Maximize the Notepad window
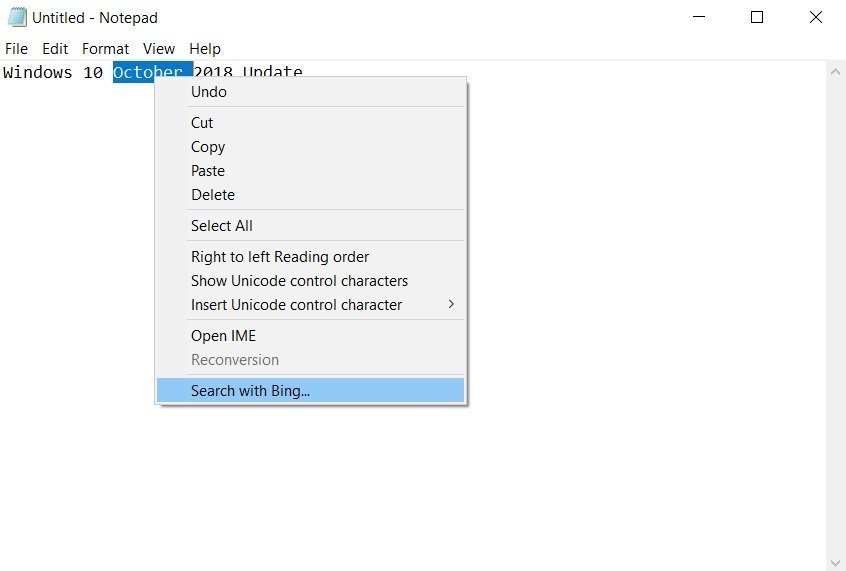 pyautogui.click(x=757, y=17)
